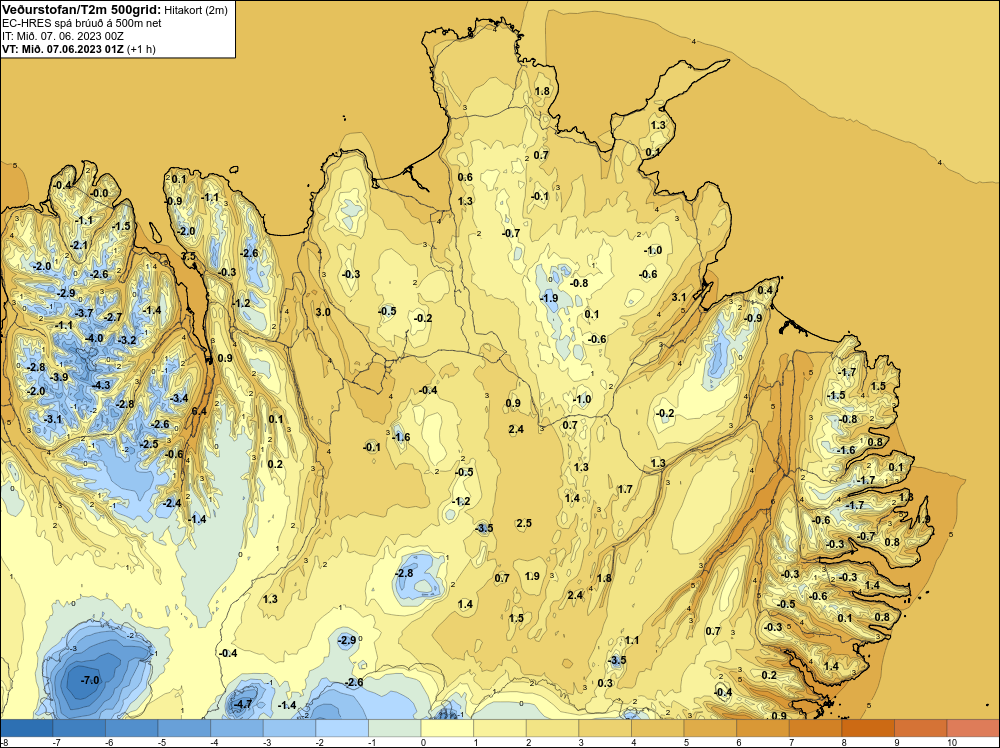Select the positive 1.7 temperature value
The image size is (1000, 748).
625,489
